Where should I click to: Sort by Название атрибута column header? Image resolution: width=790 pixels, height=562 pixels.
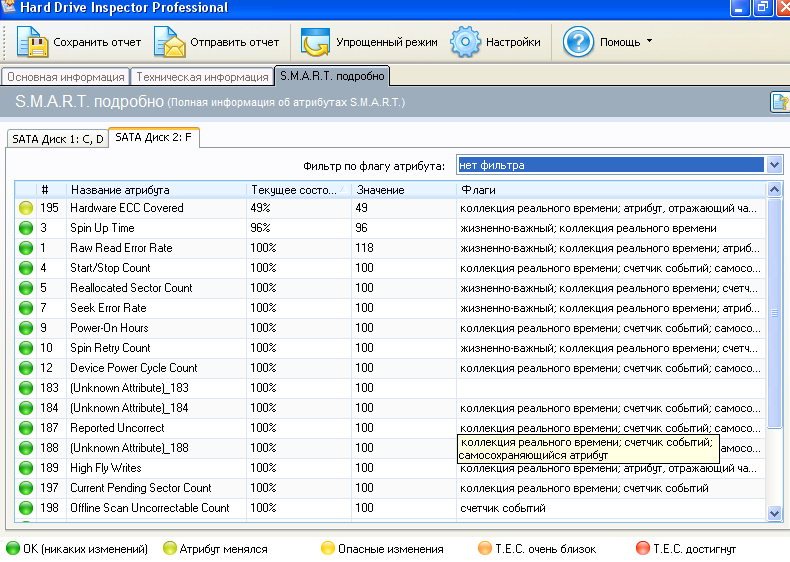coord(120,189)
